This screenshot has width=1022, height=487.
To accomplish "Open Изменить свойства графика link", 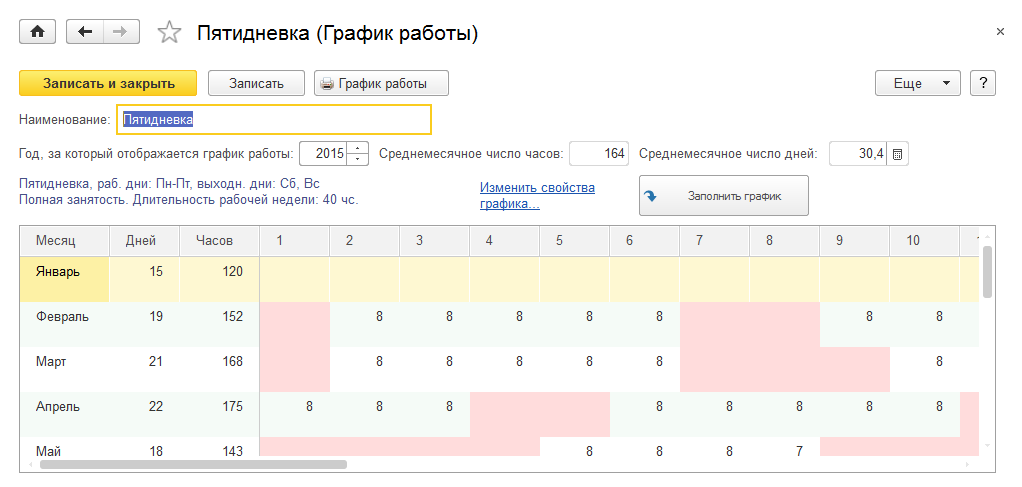I will pos(537,195).
